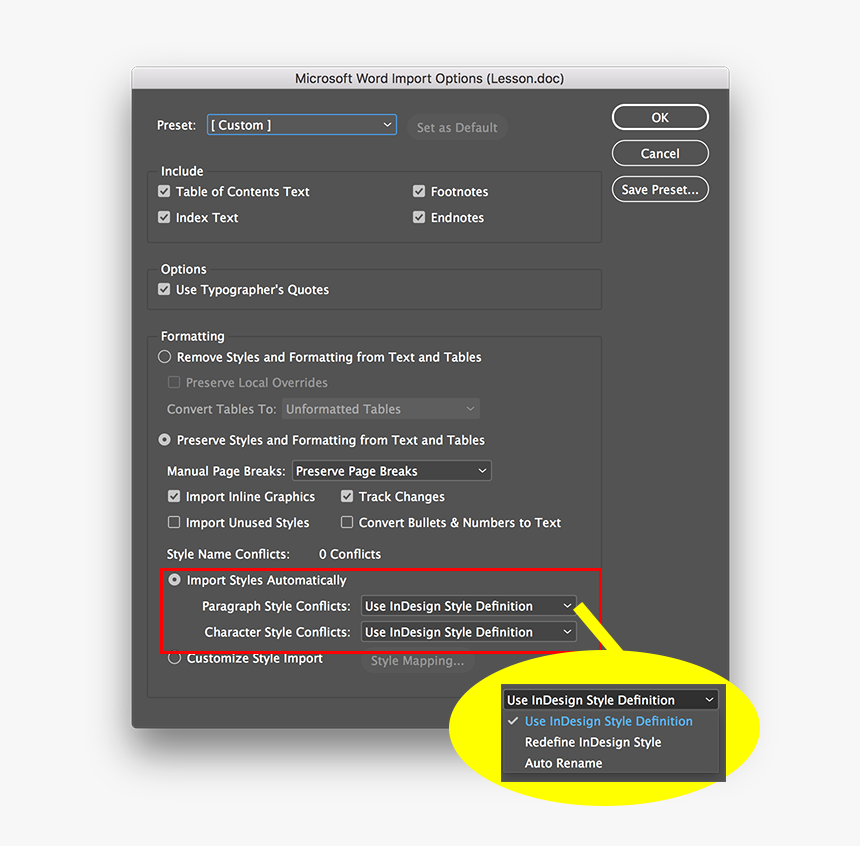Image resolution: width=860 pixels, height=846 pixels.
Task: Toggle Table of Contents Text checkbox
Action: click(164, 191)
